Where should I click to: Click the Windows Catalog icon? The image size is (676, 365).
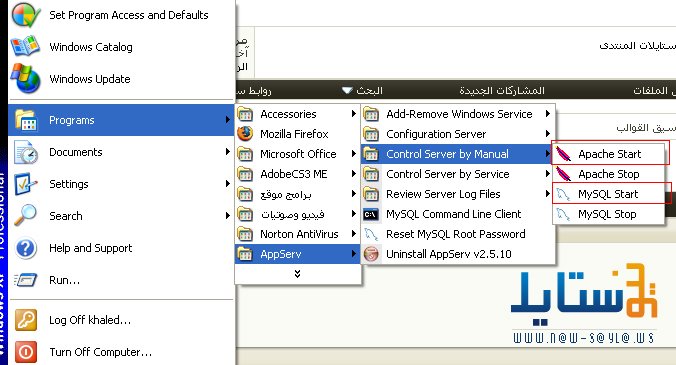(x=25, y=46)
